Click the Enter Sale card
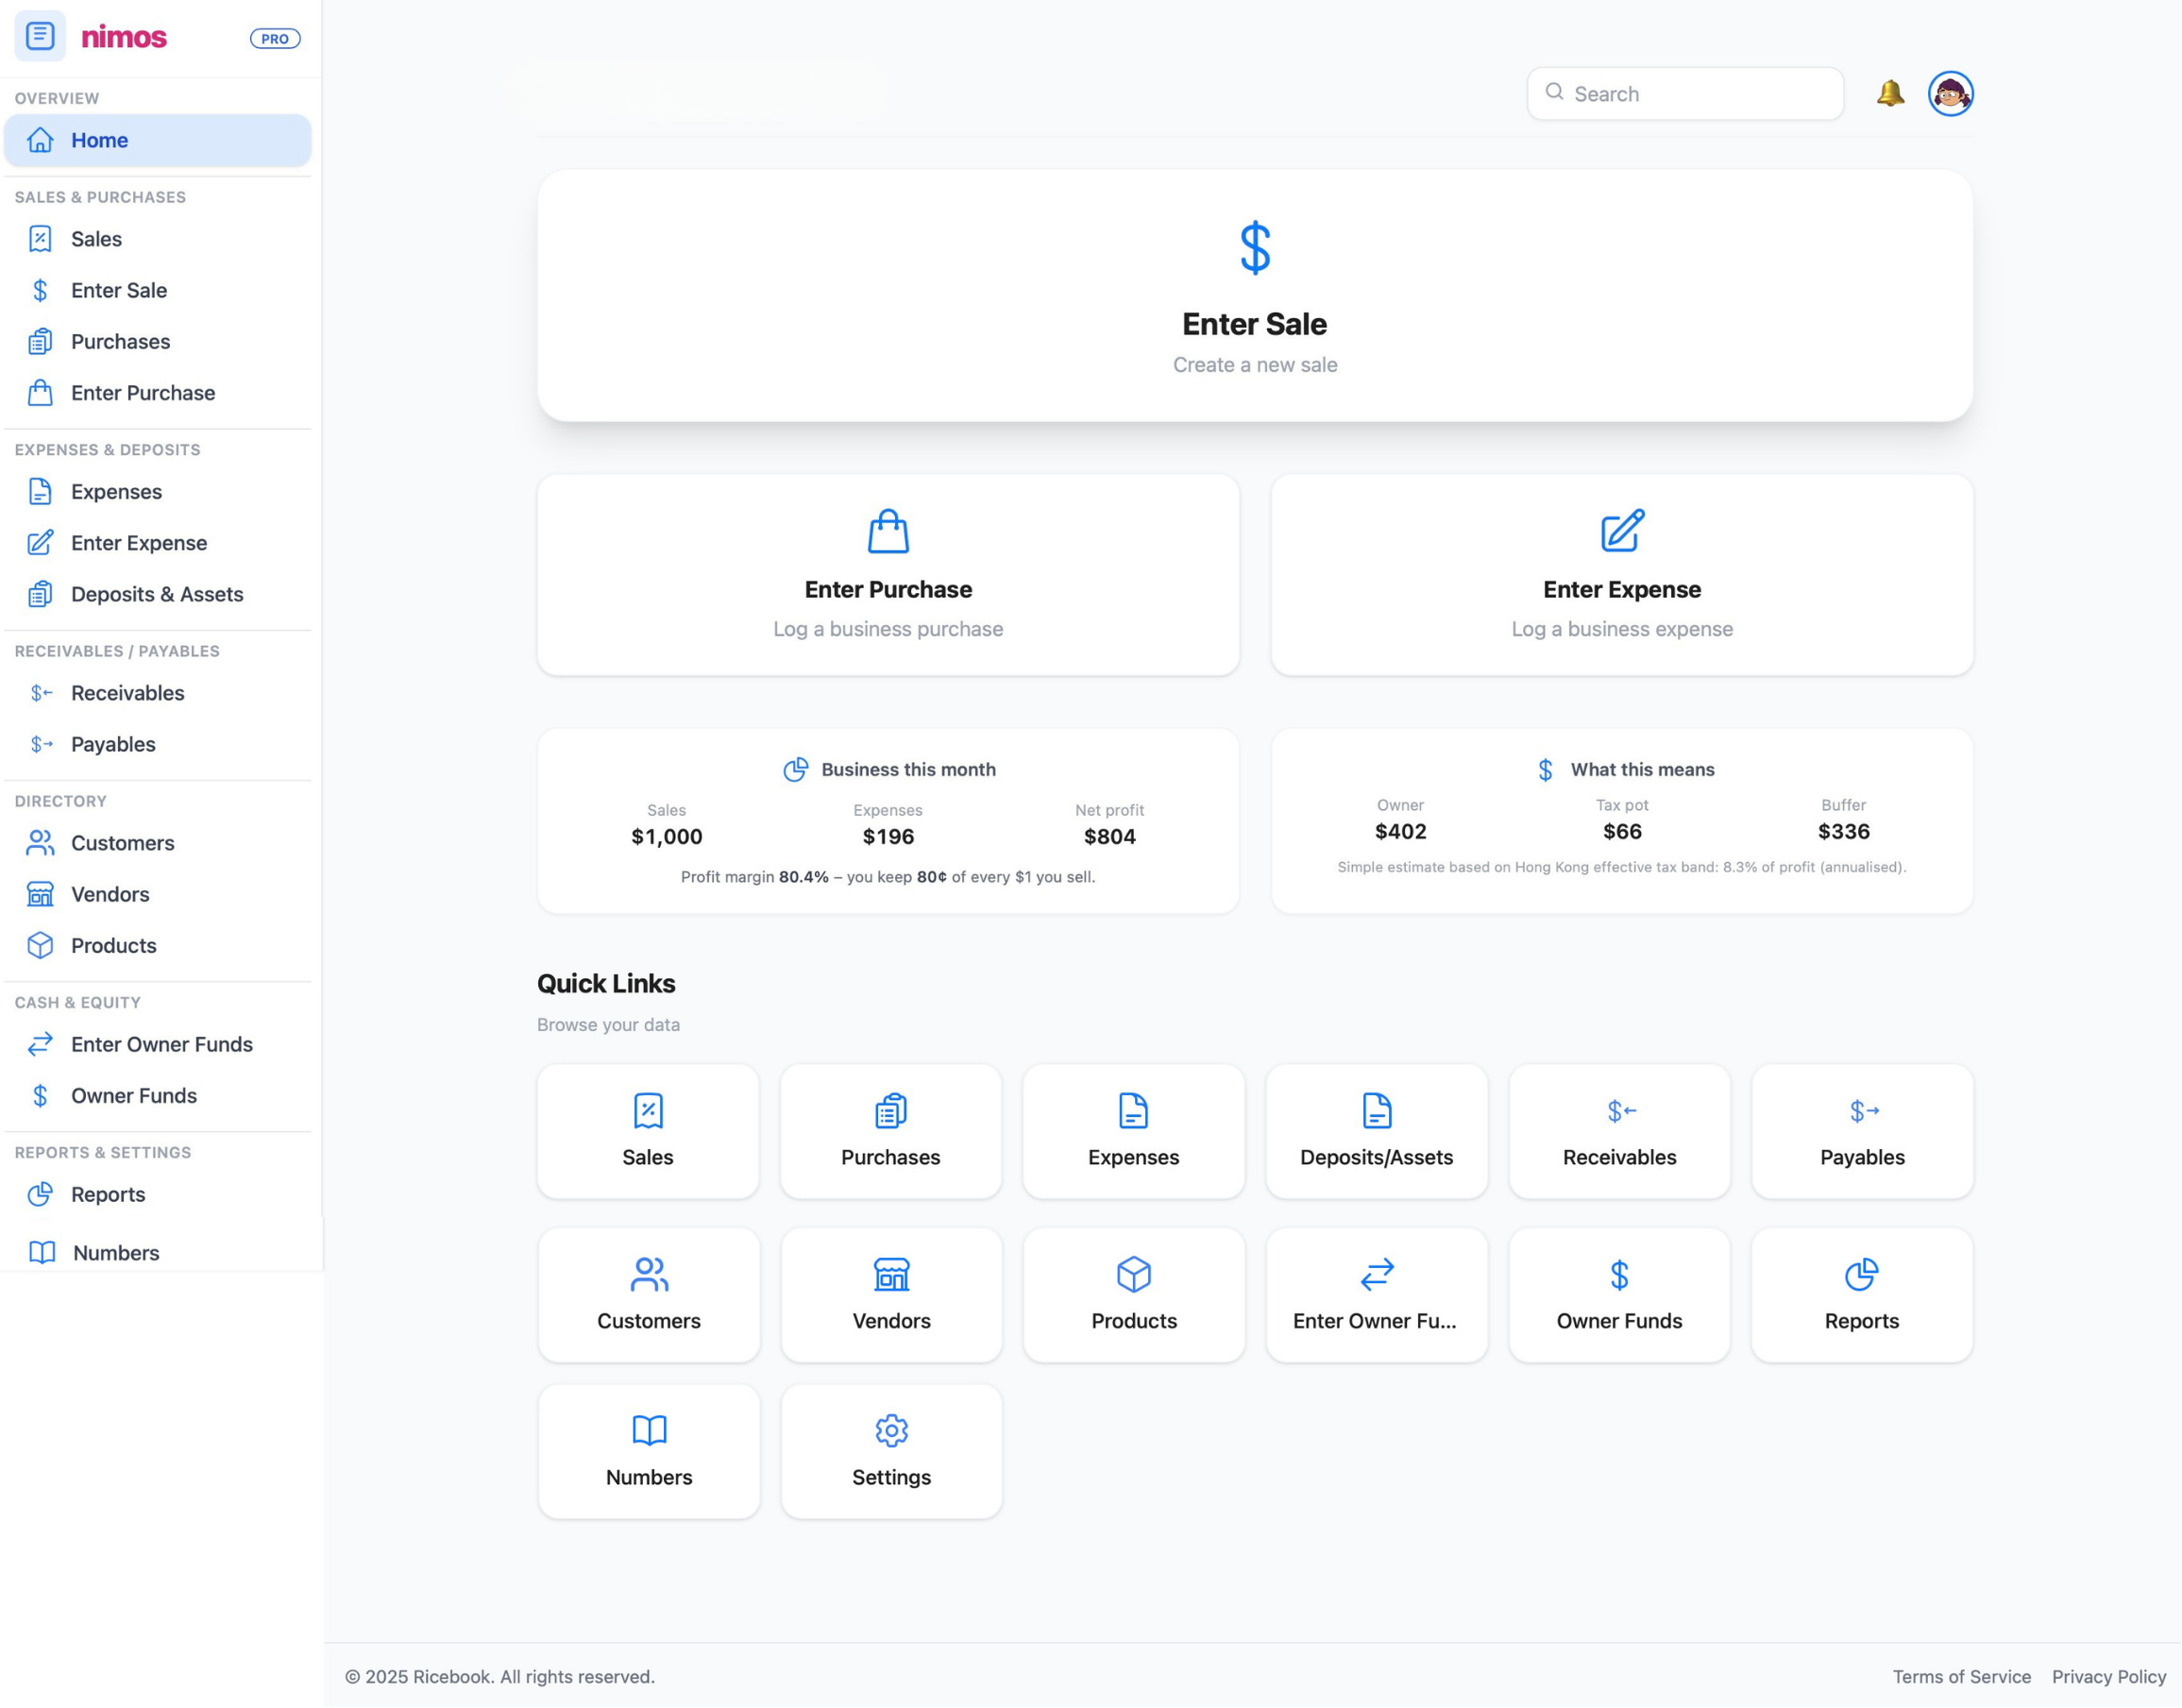2182x1708 pixels. click(1254, 295)
